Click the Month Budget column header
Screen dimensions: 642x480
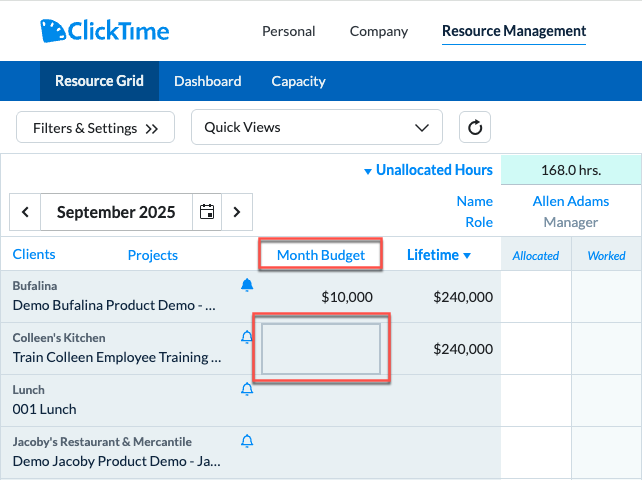(x=321, y=255)
